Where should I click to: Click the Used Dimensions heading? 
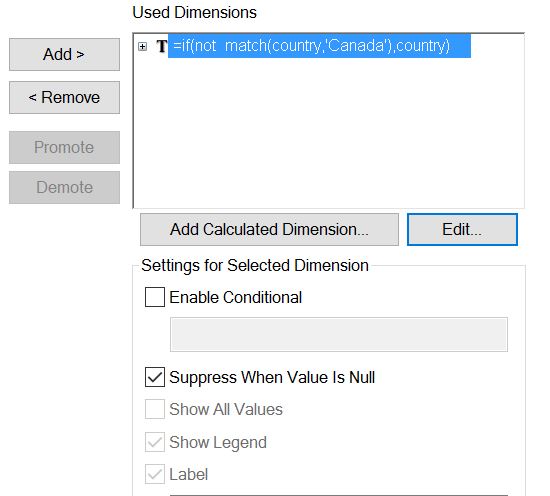195,13
